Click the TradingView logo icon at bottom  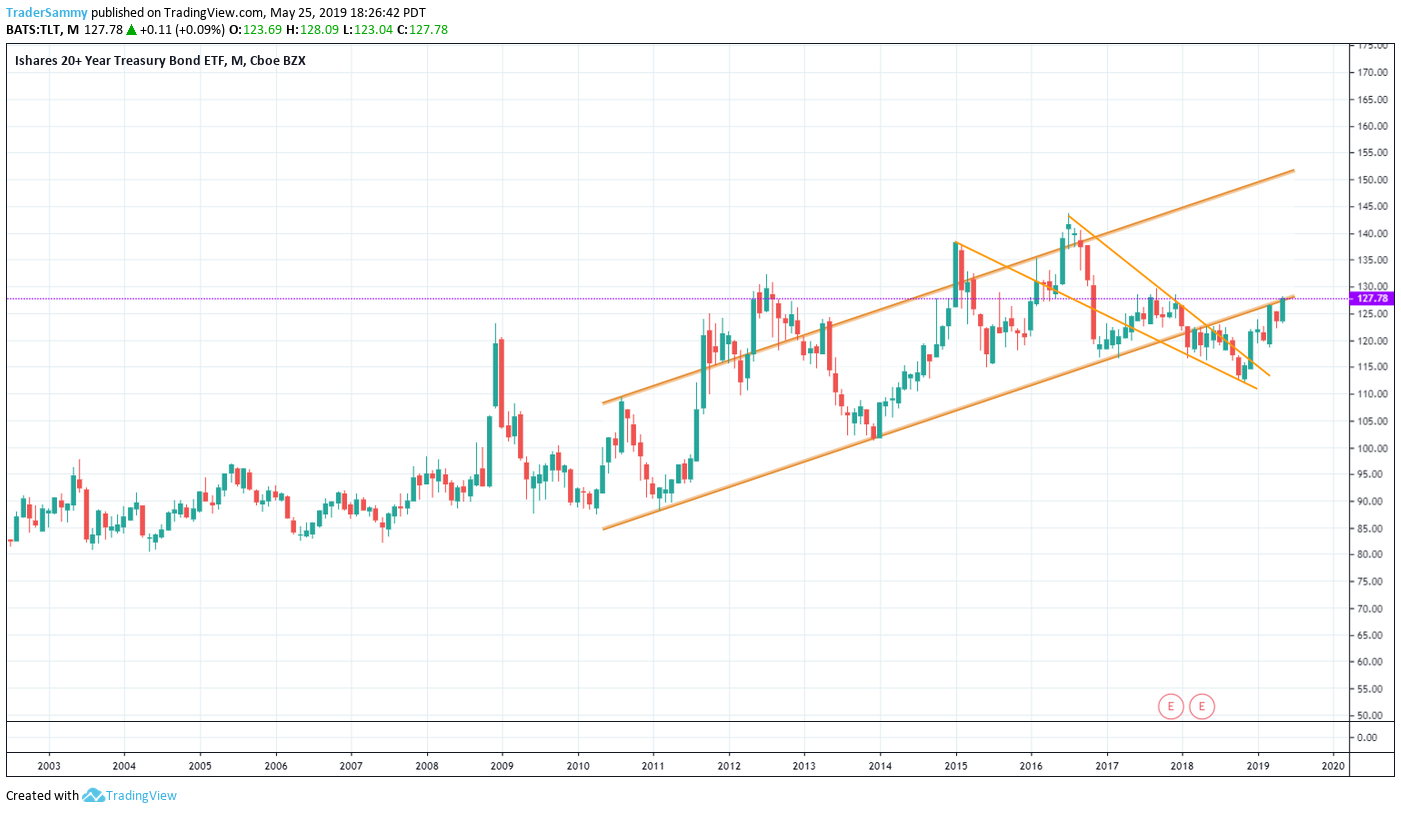coord(94,795)
